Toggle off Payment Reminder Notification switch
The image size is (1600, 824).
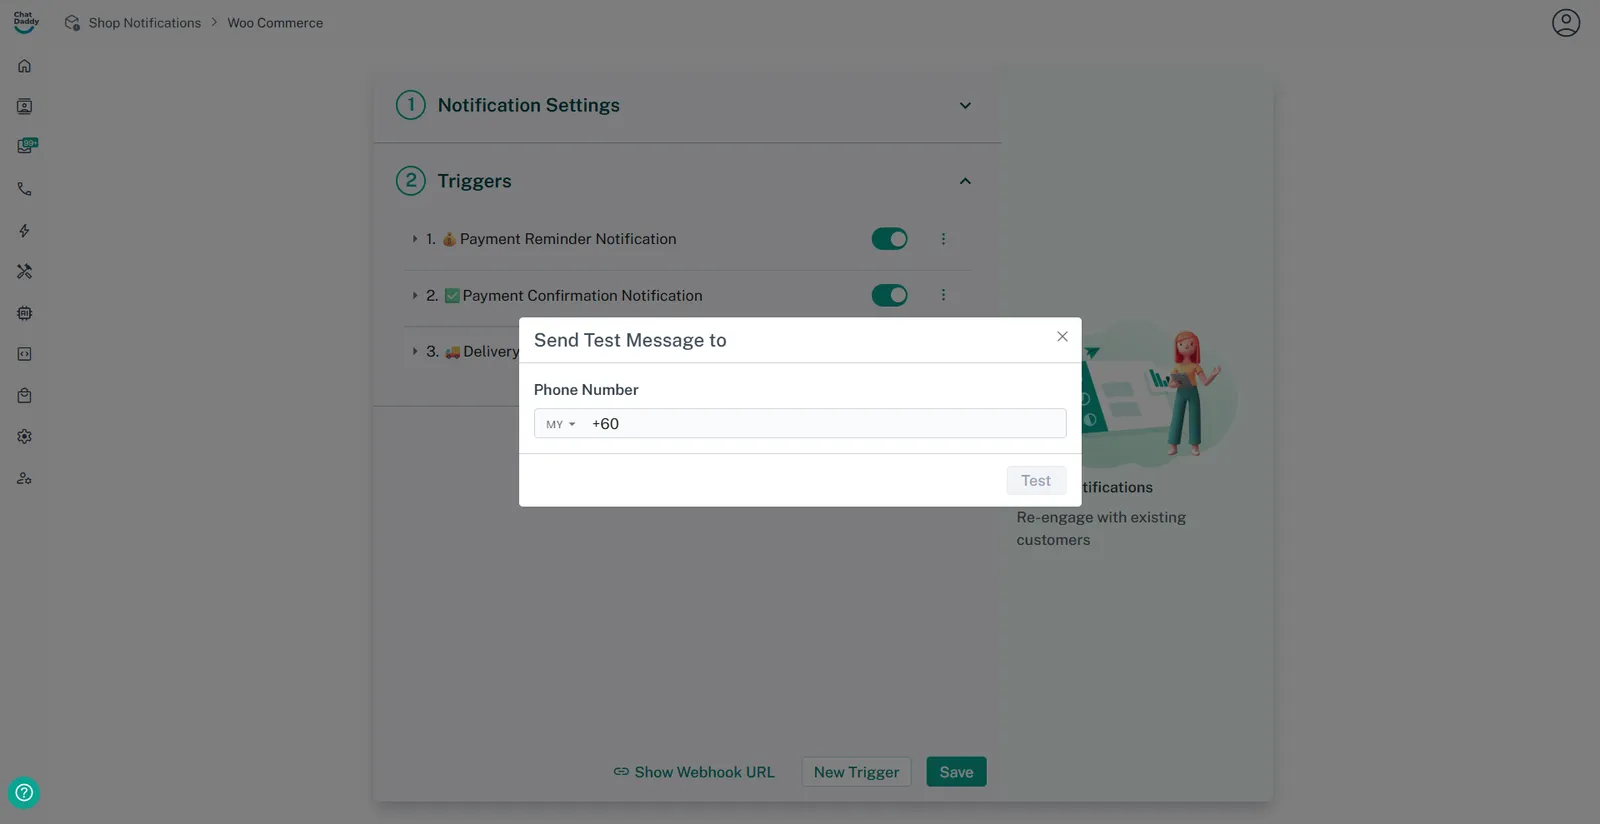pos(889,239)
